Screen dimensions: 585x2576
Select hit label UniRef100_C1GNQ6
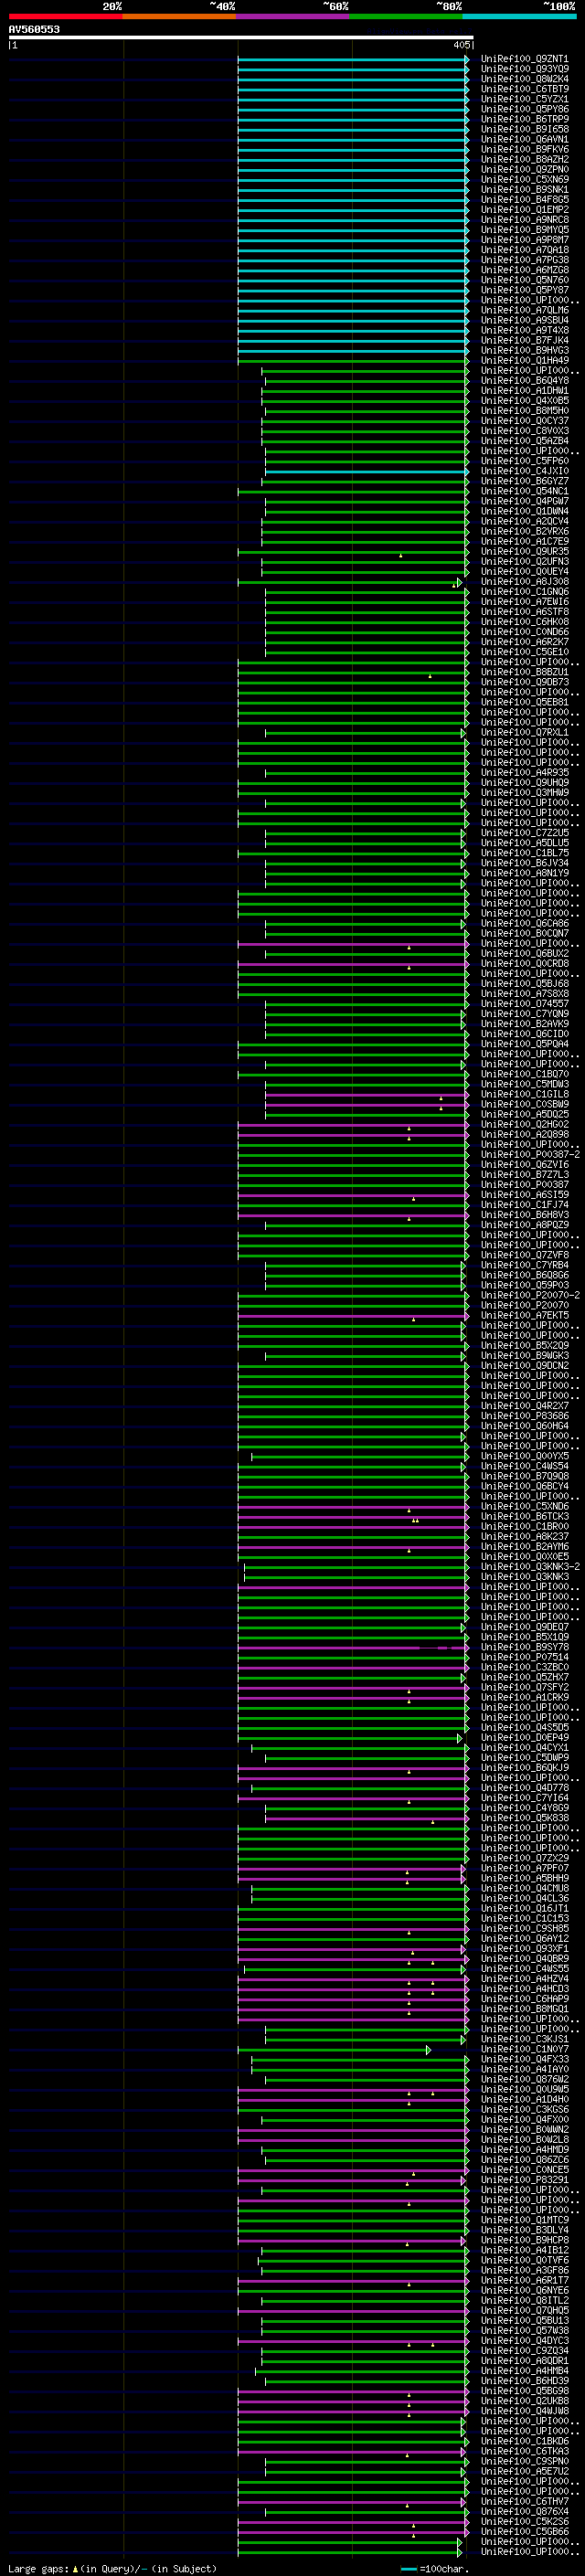524,592
